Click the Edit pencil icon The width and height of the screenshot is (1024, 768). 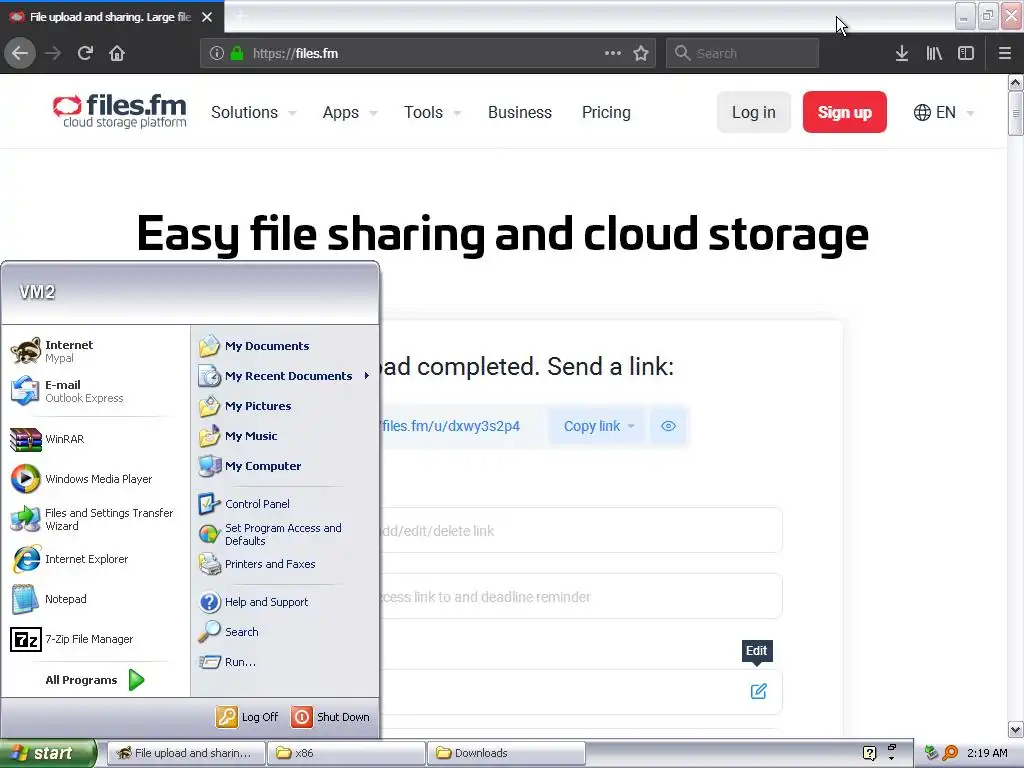(x=758, y=691)
